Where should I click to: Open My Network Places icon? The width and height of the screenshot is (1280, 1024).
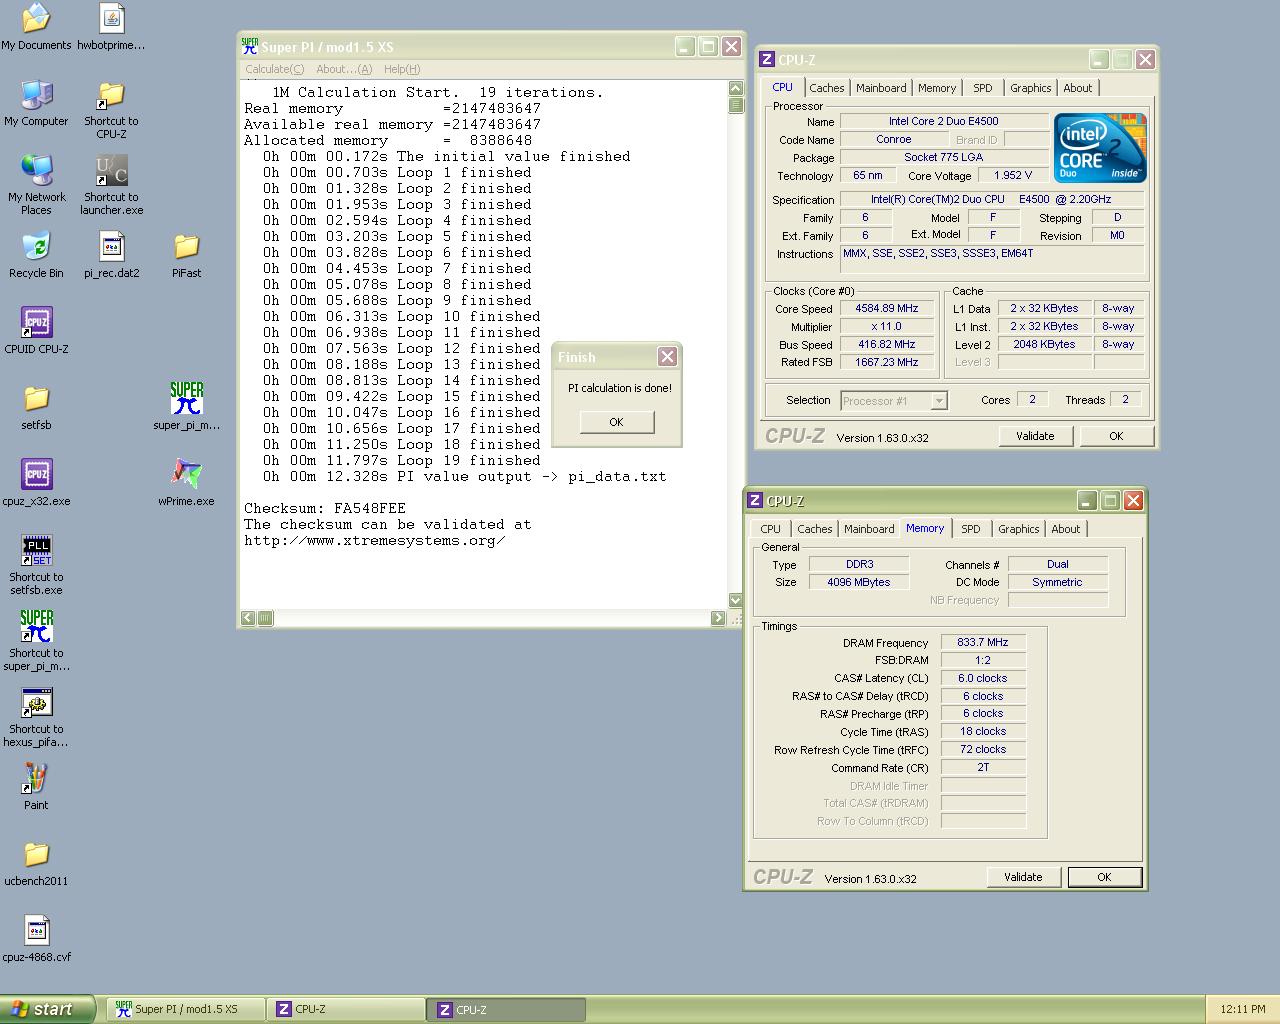pos(36,186)
